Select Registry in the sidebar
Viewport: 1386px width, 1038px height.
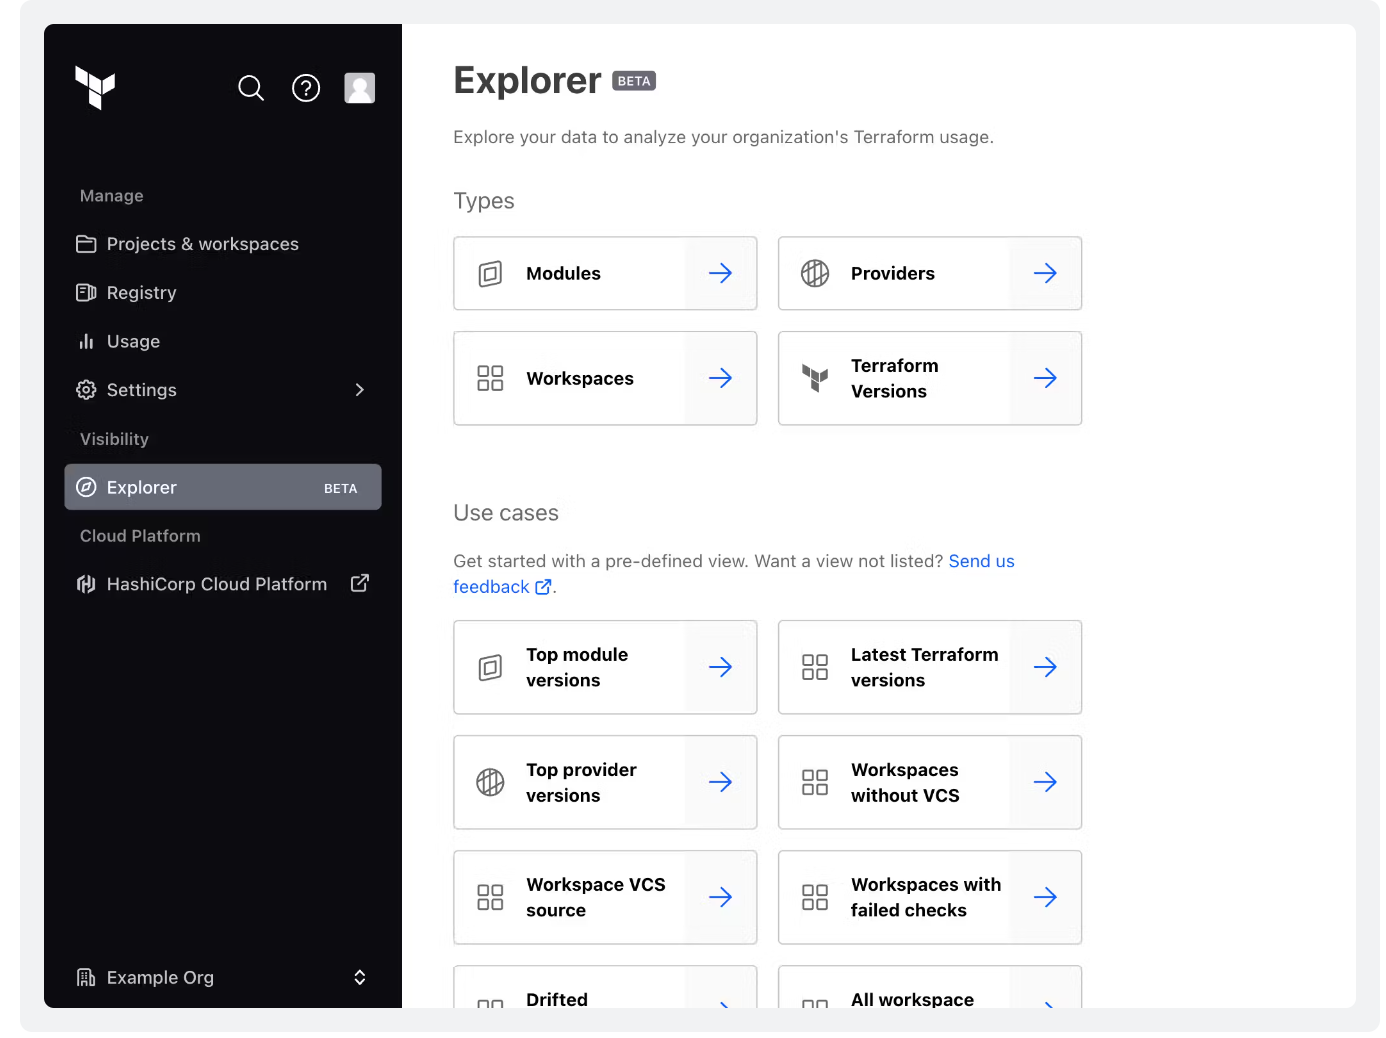click(140, 292)
